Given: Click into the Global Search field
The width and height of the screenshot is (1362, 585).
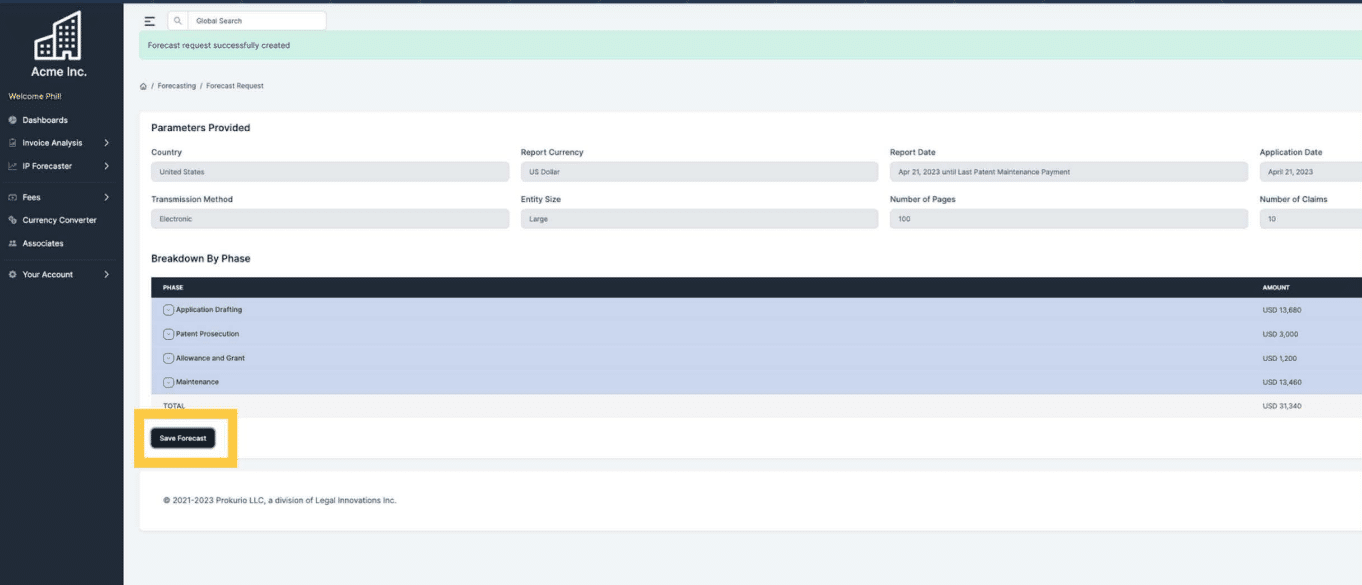Looking at the screenshot, I should pos(255,21).
